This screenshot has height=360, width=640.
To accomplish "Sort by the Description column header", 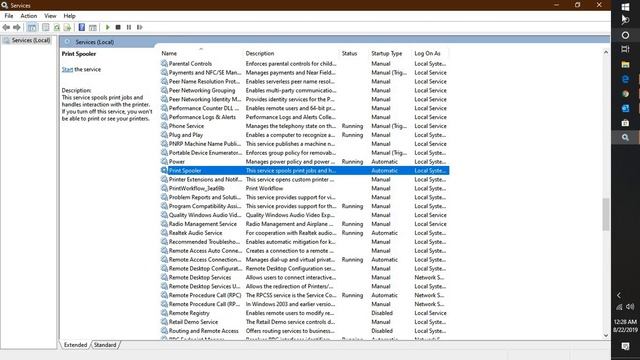I will pos(260,53).
